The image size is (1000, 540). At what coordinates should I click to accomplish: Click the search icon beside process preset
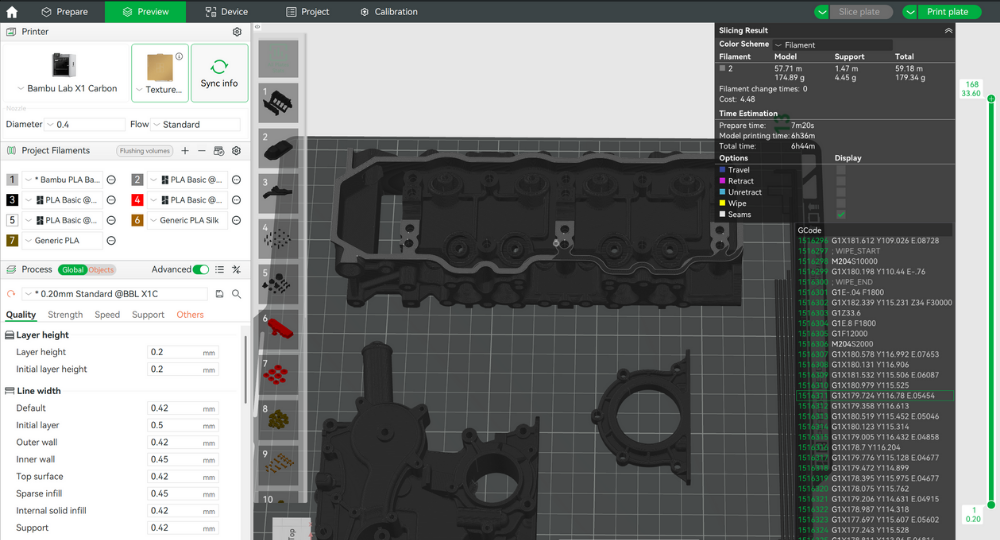tap(237, 294)
